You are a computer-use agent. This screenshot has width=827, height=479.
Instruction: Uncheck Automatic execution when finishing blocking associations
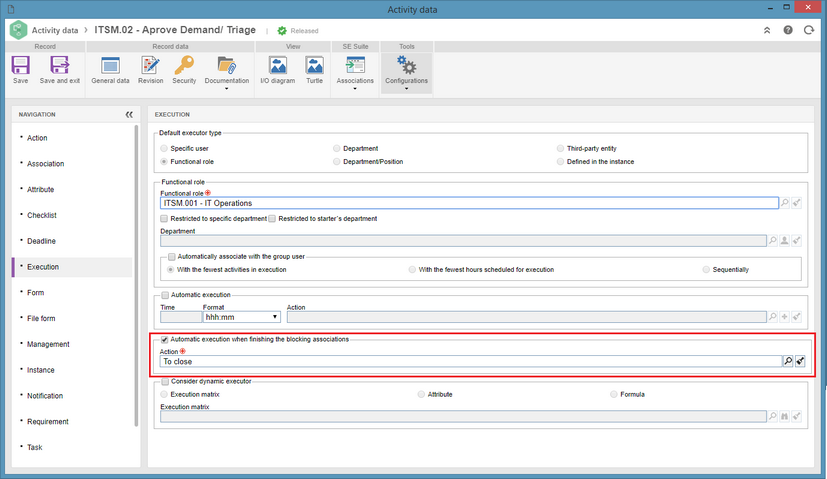tap(165, 340)
